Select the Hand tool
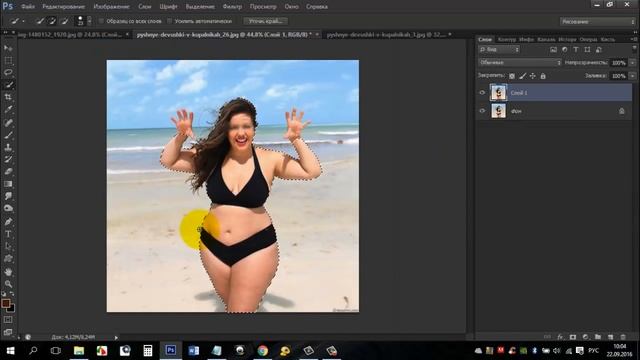 tap(8, 271)
